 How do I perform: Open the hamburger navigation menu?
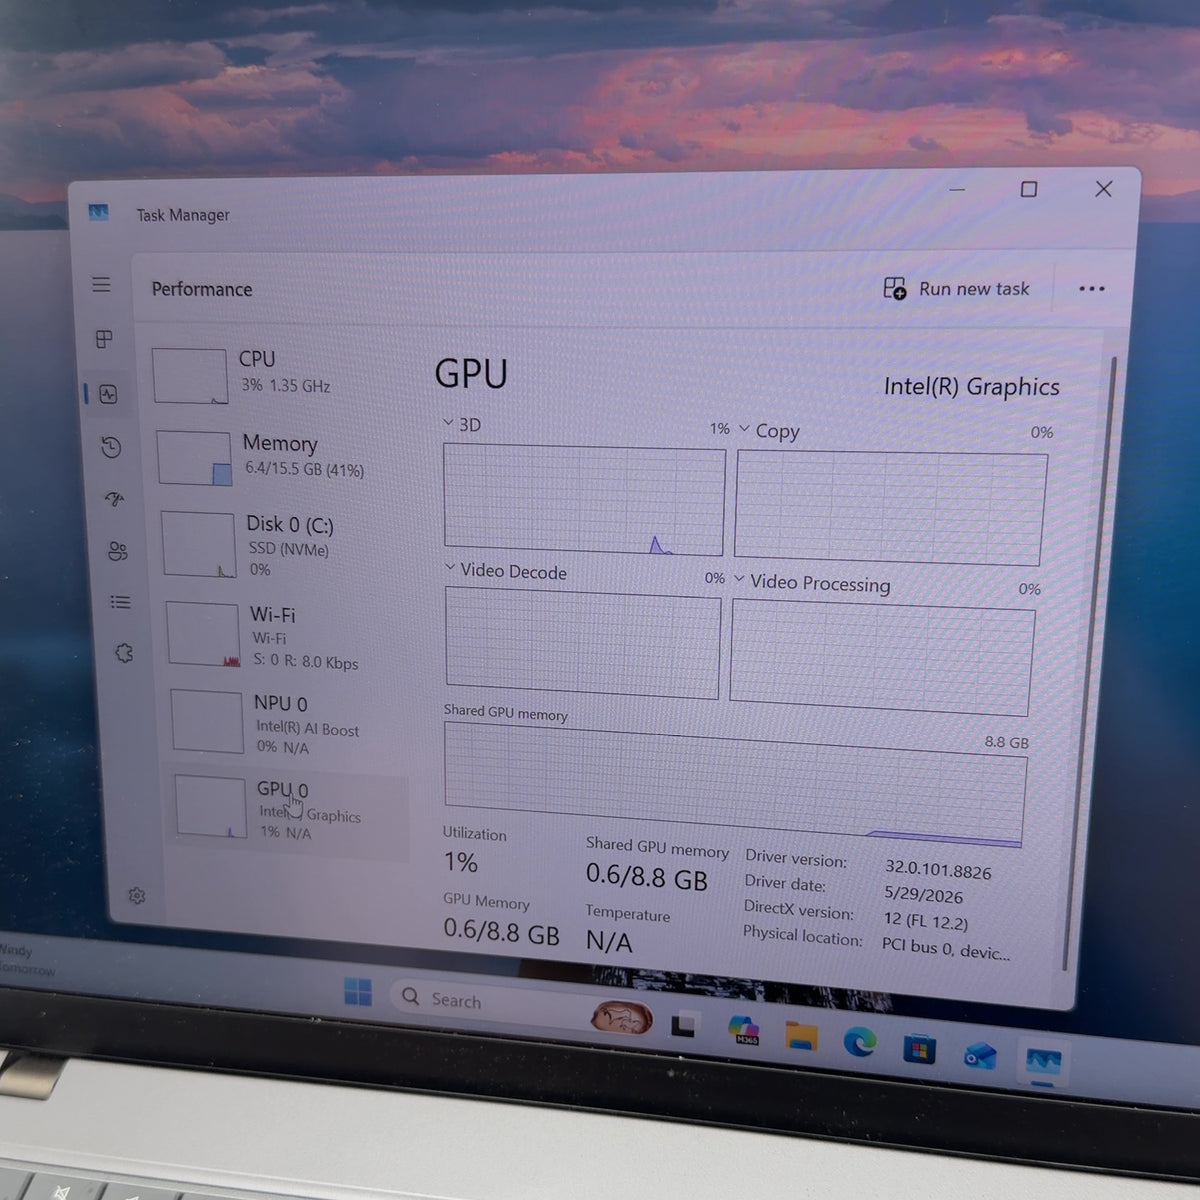101,285
